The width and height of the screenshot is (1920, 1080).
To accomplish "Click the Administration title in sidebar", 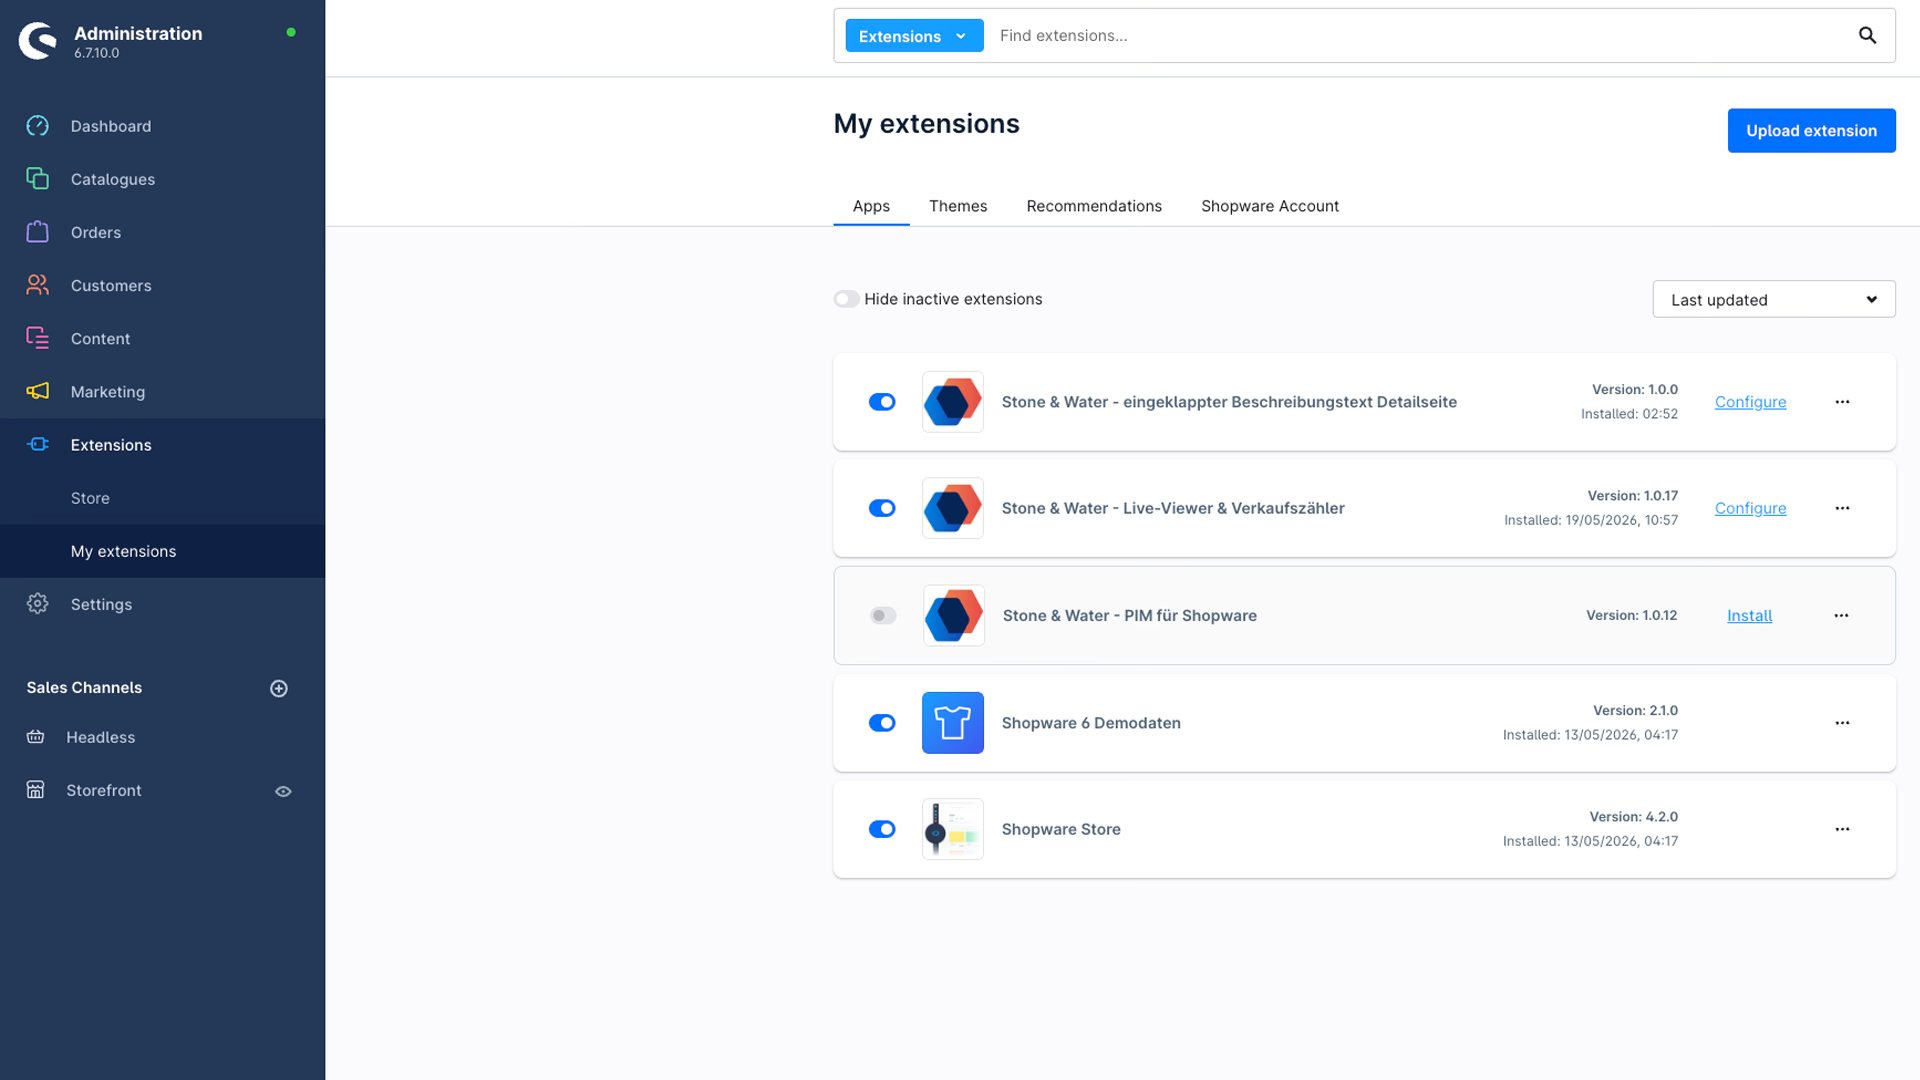I will pyautogui.click(x=138, y=33).
